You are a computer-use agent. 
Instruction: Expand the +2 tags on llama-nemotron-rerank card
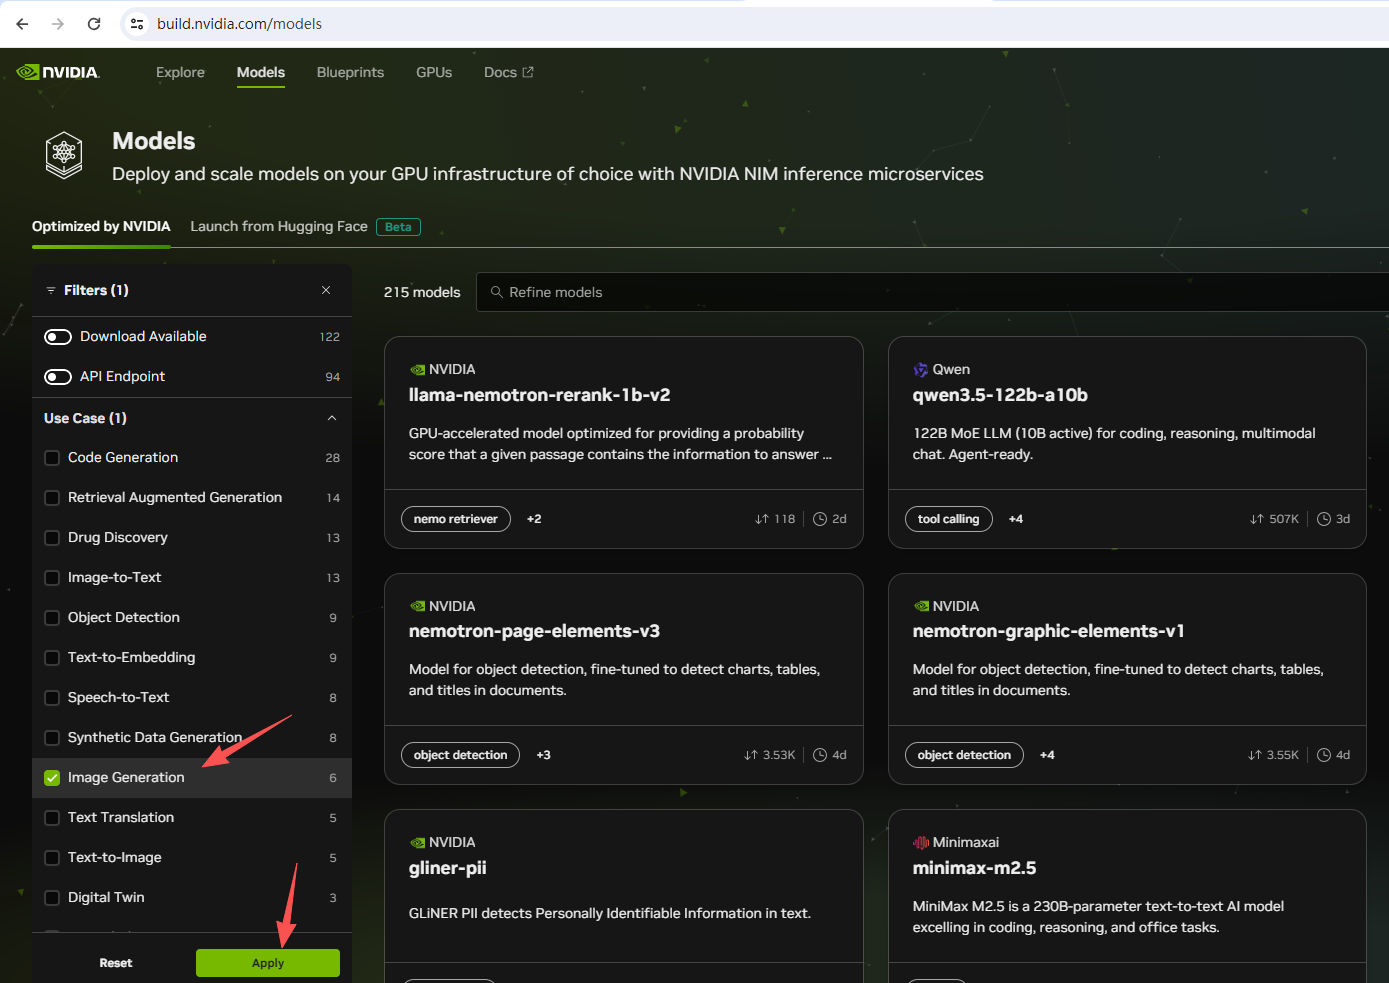(534, 519)
